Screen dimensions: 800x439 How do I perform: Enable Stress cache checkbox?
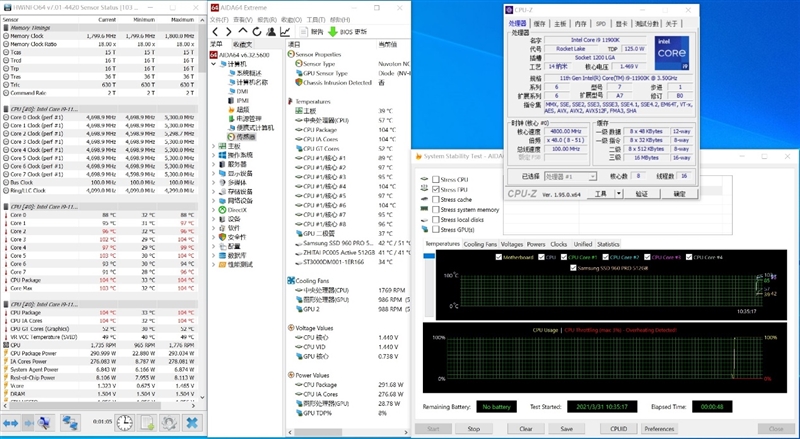(436, 200)
